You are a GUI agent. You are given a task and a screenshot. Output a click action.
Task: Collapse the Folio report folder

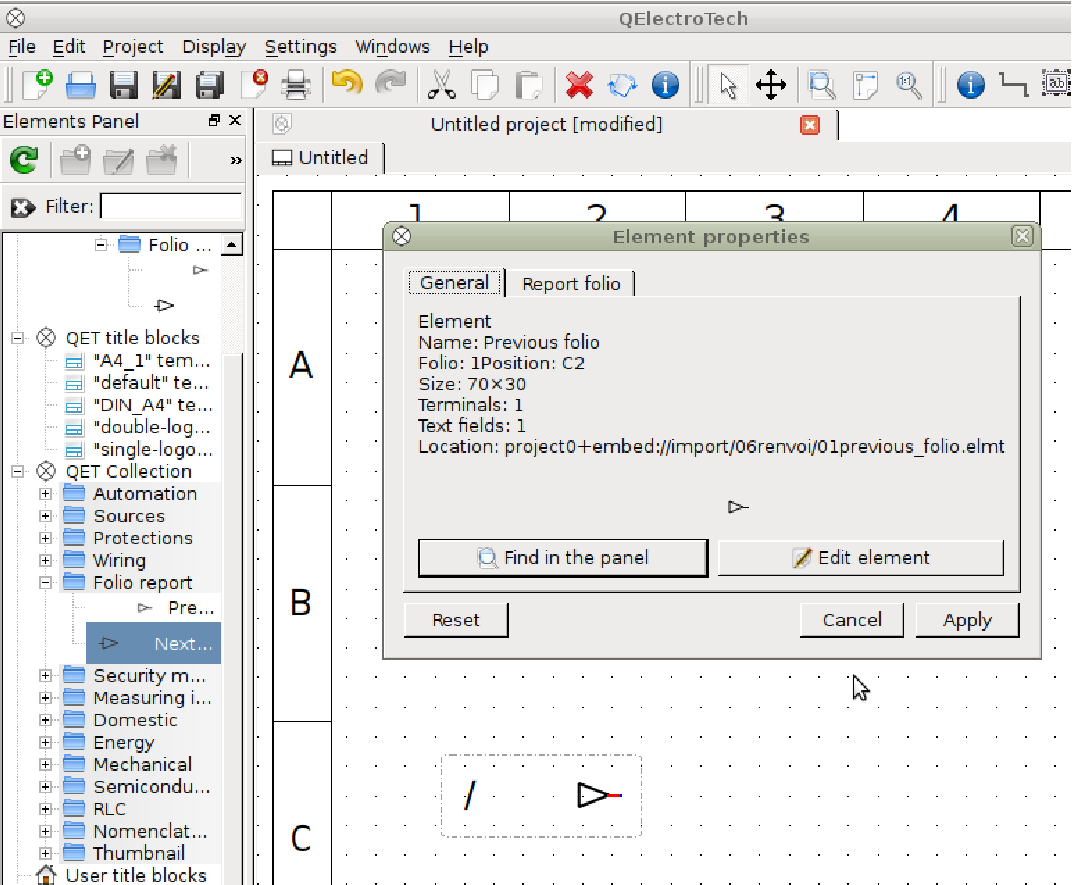[x=45, y=583]
